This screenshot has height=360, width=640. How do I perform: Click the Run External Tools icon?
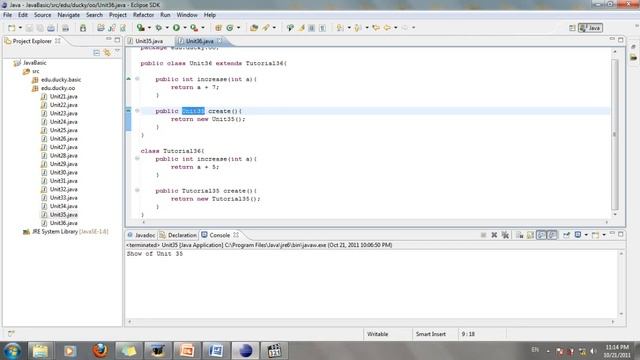click(x=194, y=28)
